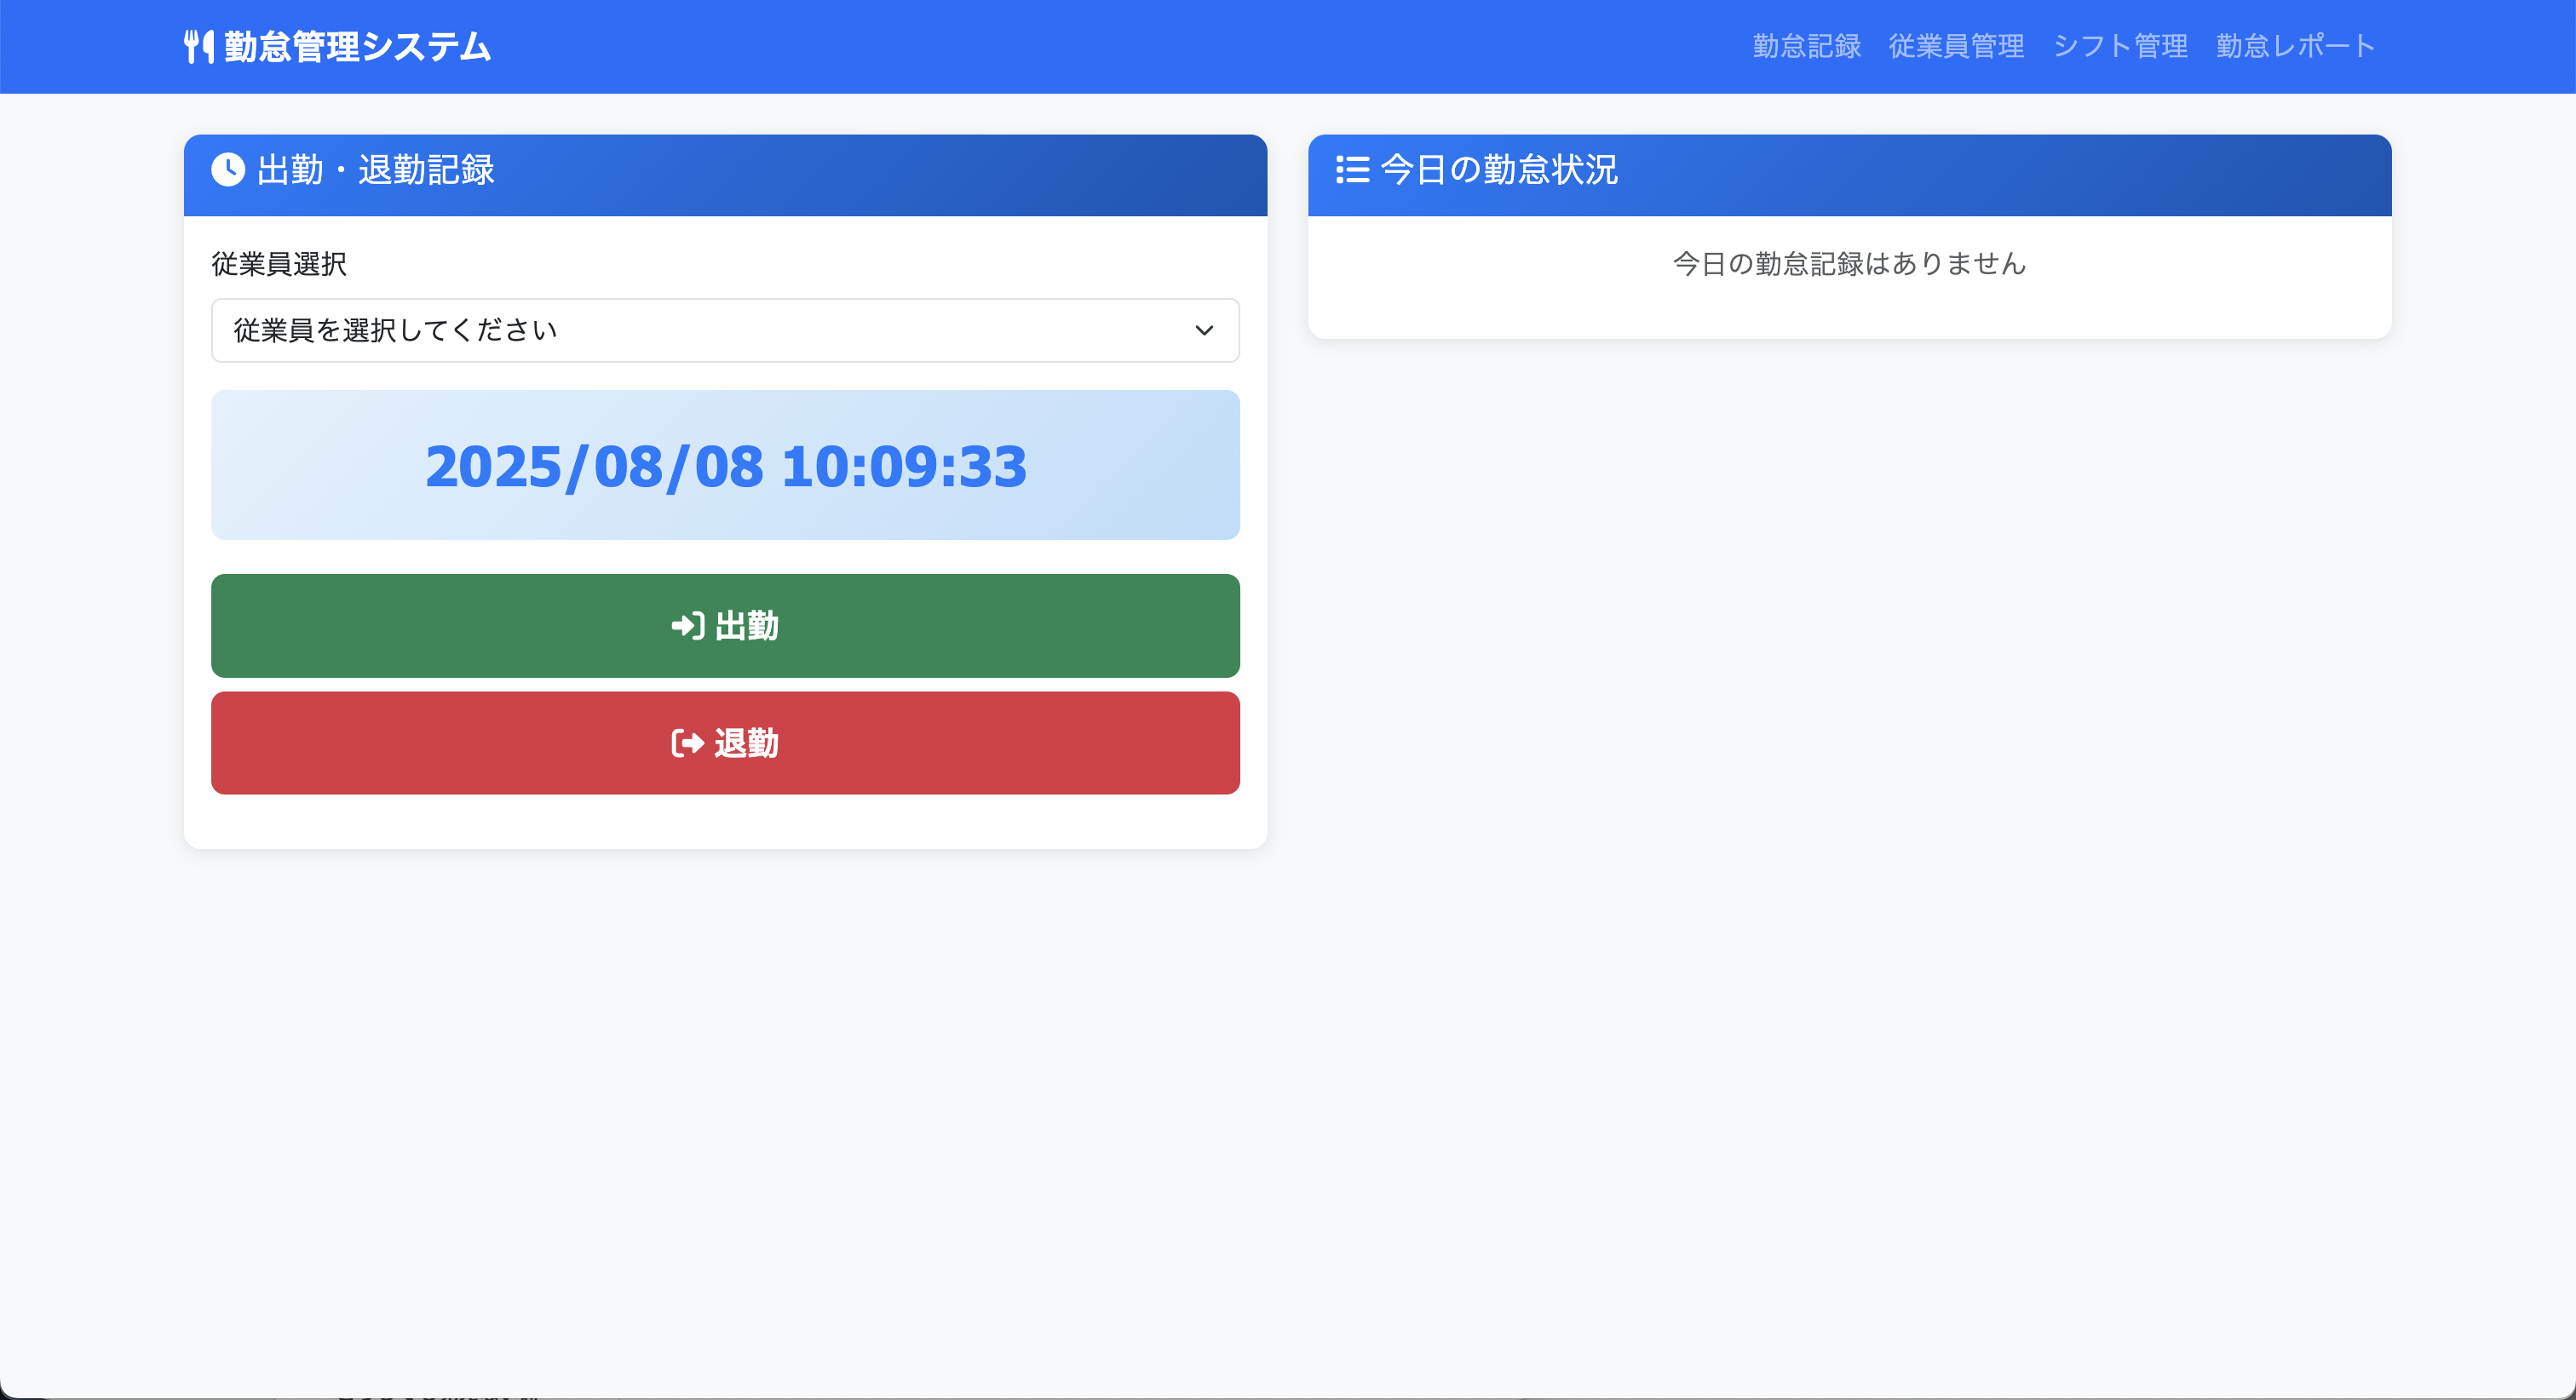Click the sign-in arrow icon on 出勤

tap(688, 626)
